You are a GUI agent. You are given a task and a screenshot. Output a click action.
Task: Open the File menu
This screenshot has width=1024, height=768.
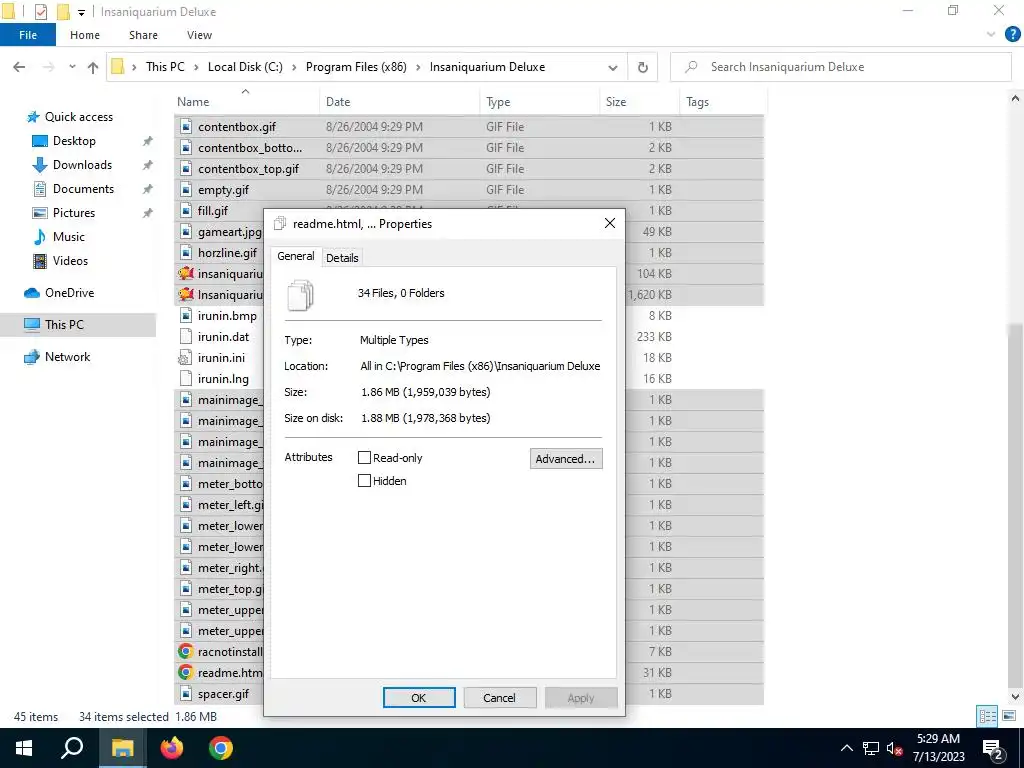[28, 35]
